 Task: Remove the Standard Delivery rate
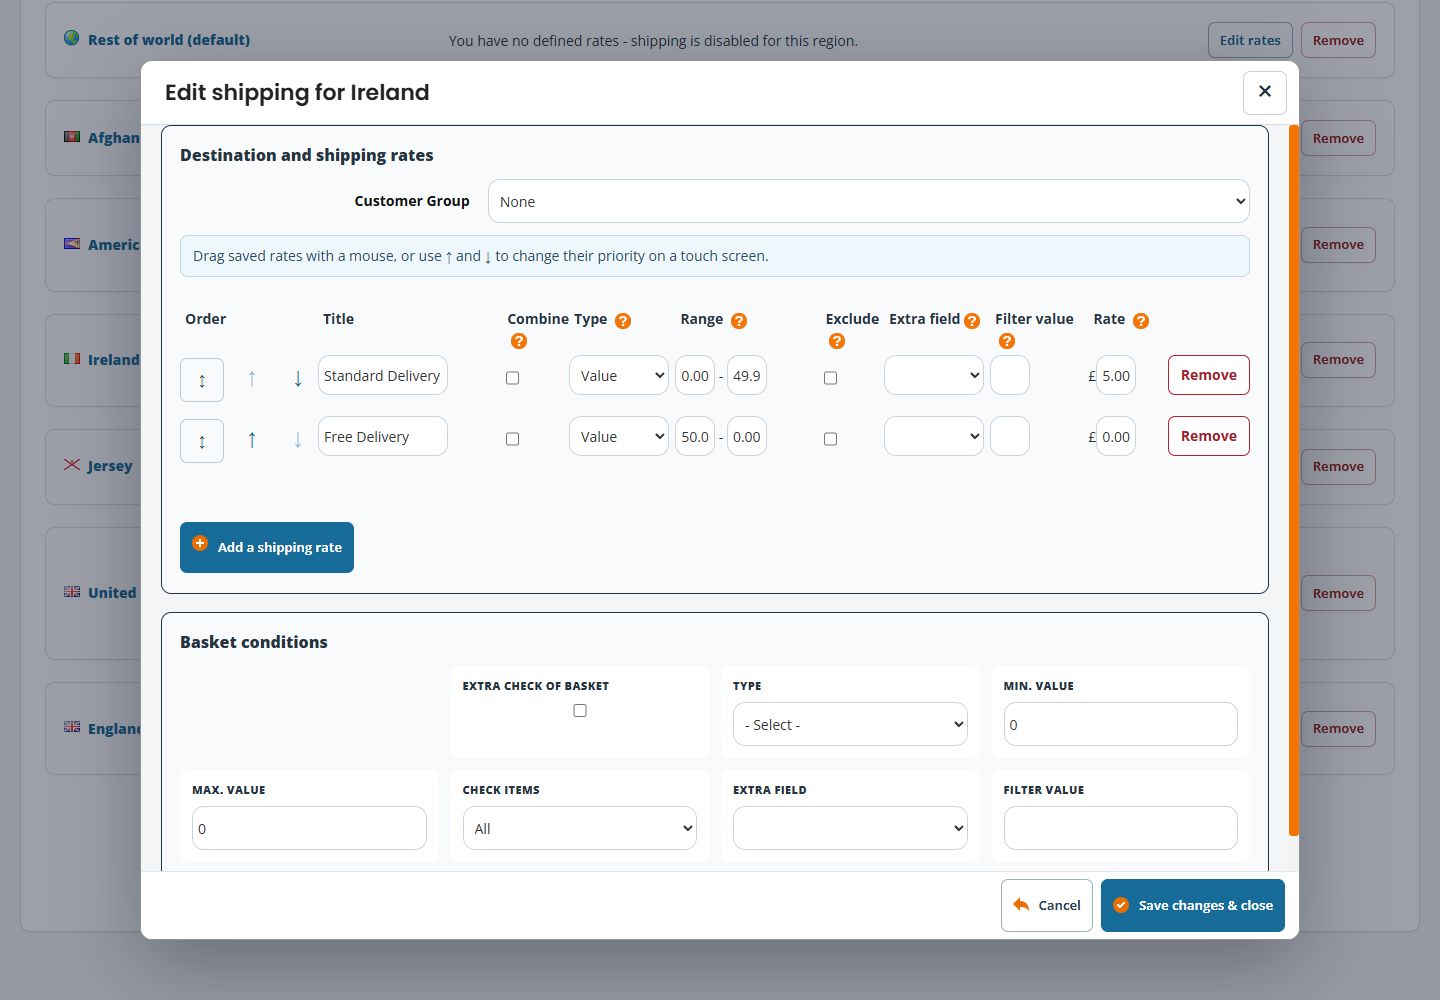point(1209,375)
